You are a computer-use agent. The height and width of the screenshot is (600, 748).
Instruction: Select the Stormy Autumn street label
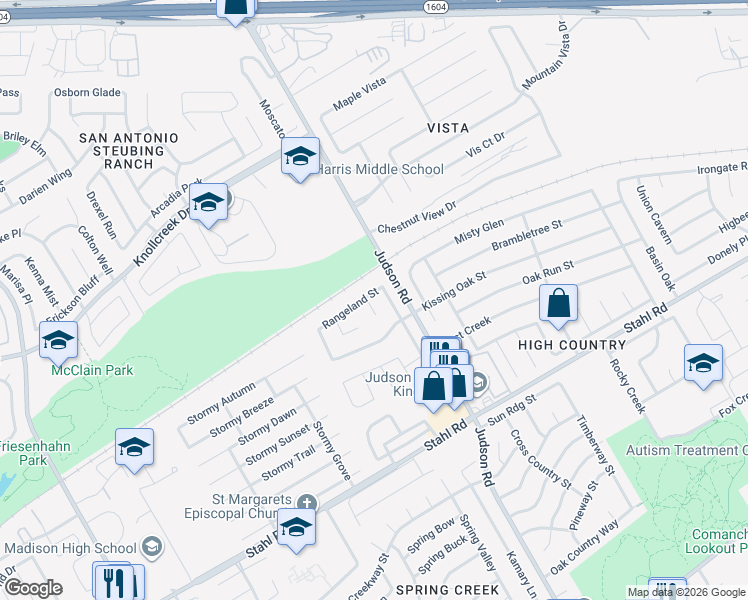pyautogui.click(x=221, y=403)
